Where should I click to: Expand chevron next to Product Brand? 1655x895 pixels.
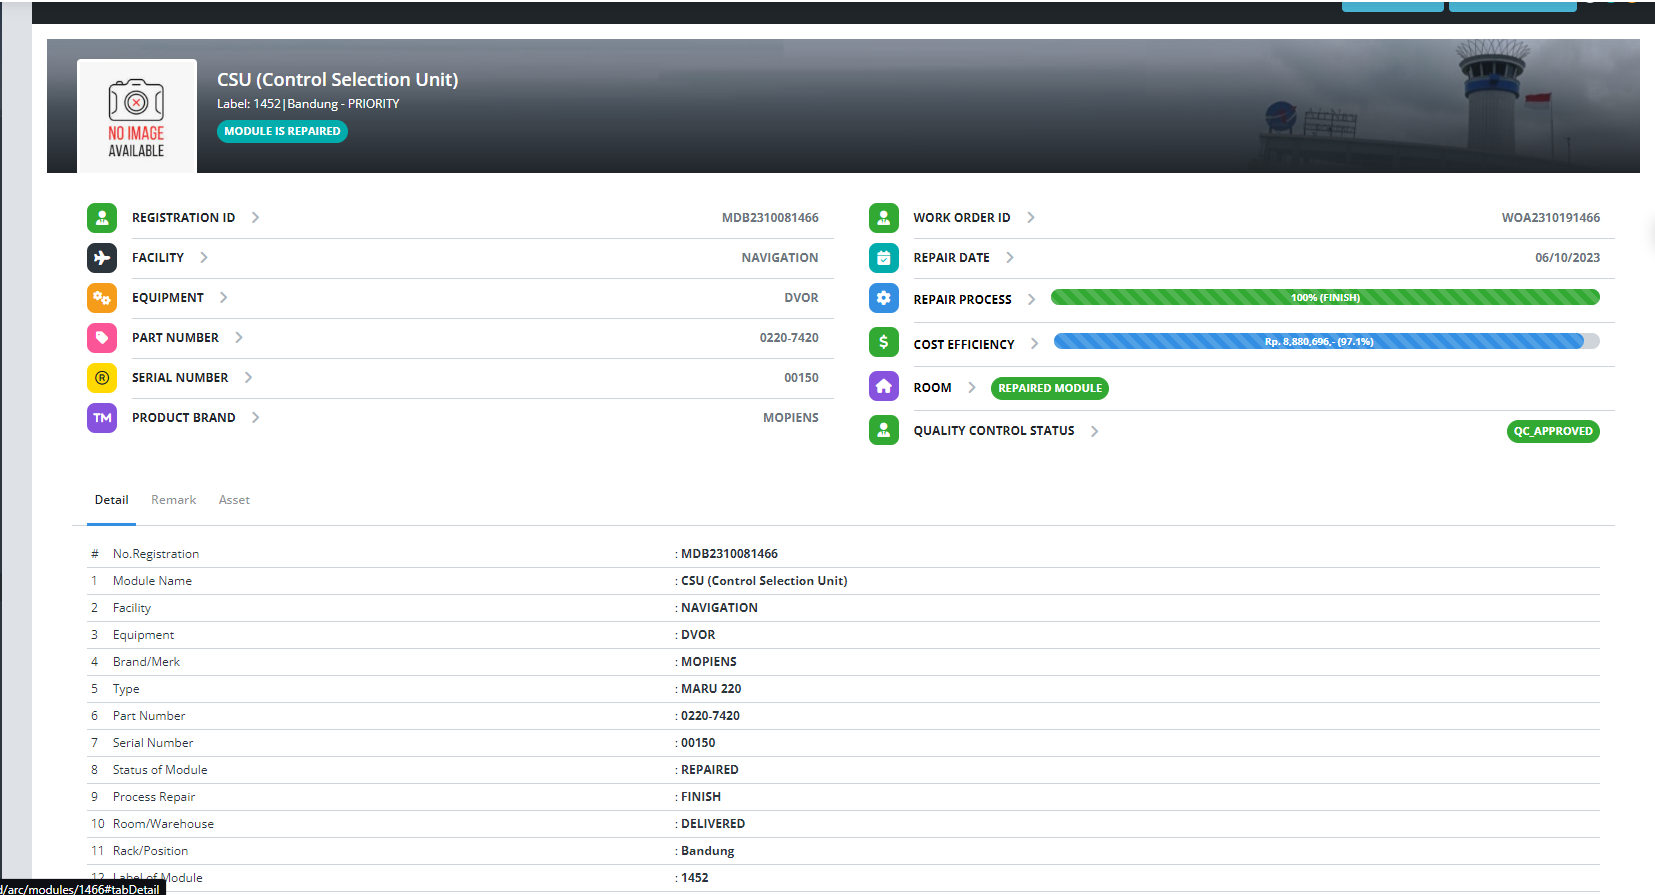tap(256, 418)
